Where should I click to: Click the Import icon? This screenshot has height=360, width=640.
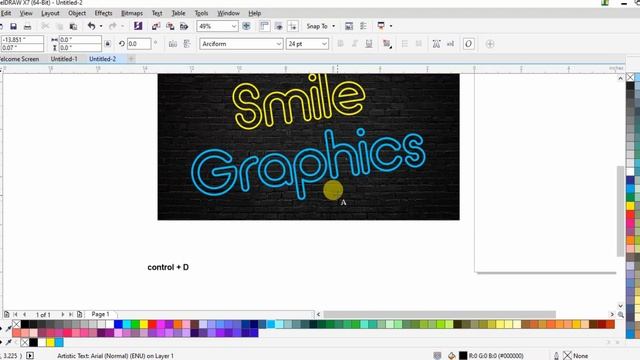[x=156, y=27]
